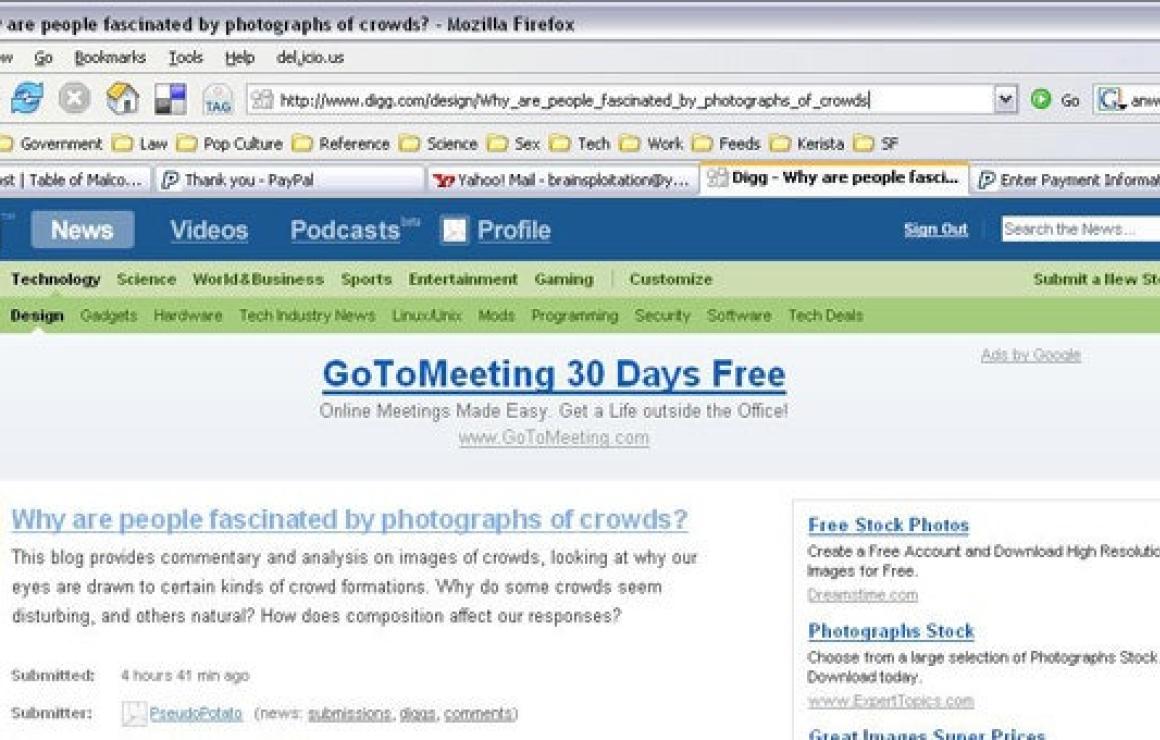This screenshot has width=1160, height=740.
Task: Select the Science category in Digg nav
Action: point(146,279)
